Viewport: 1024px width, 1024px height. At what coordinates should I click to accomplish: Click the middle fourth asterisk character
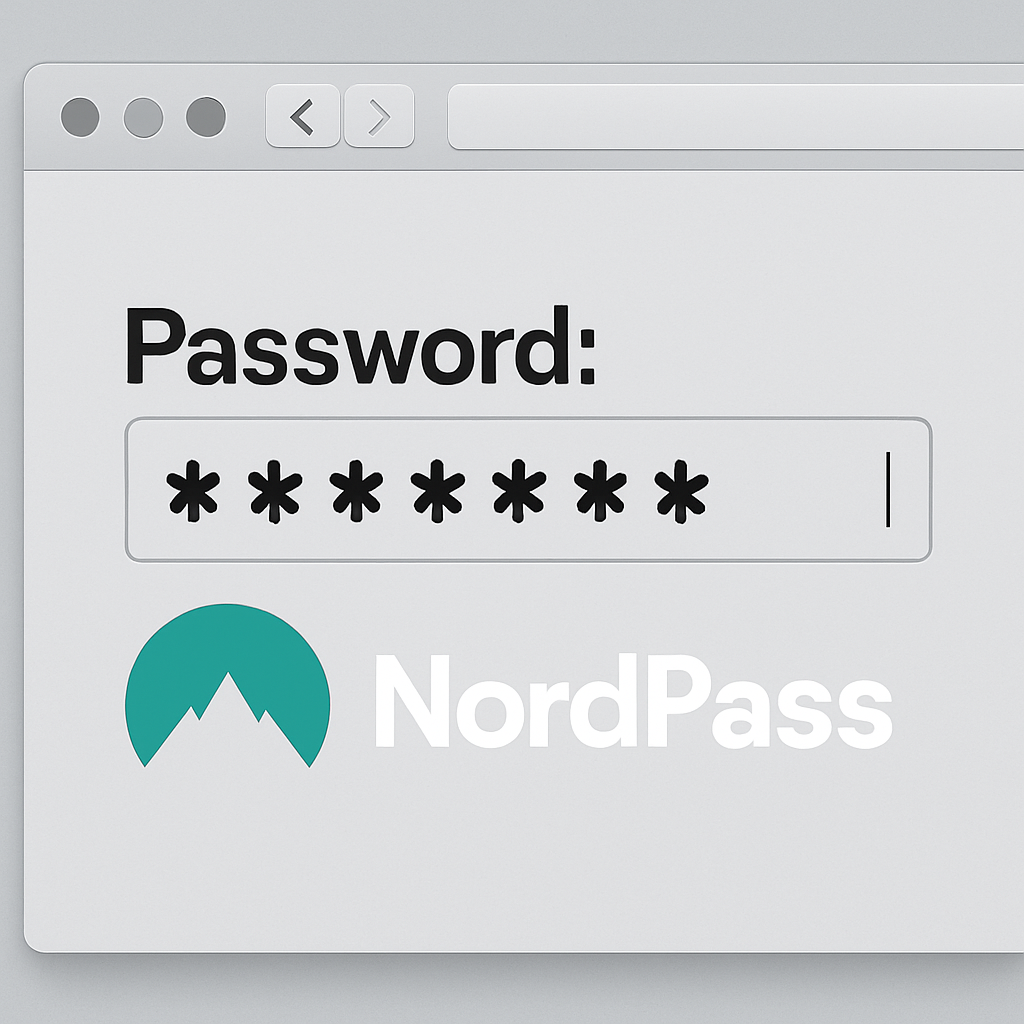438,490
